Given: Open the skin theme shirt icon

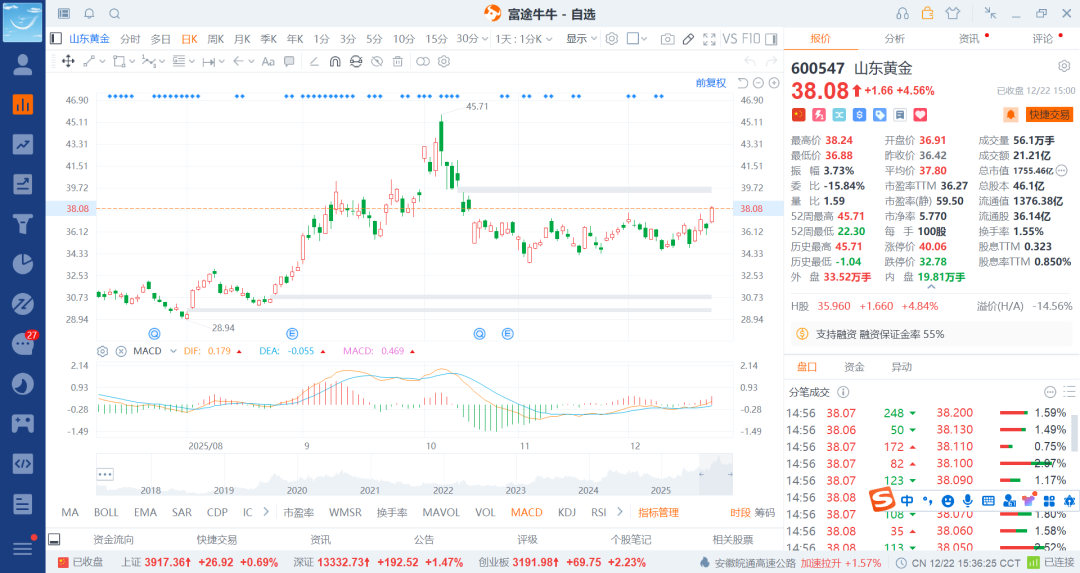Looking at the screenshot, I should click(953, 13).
